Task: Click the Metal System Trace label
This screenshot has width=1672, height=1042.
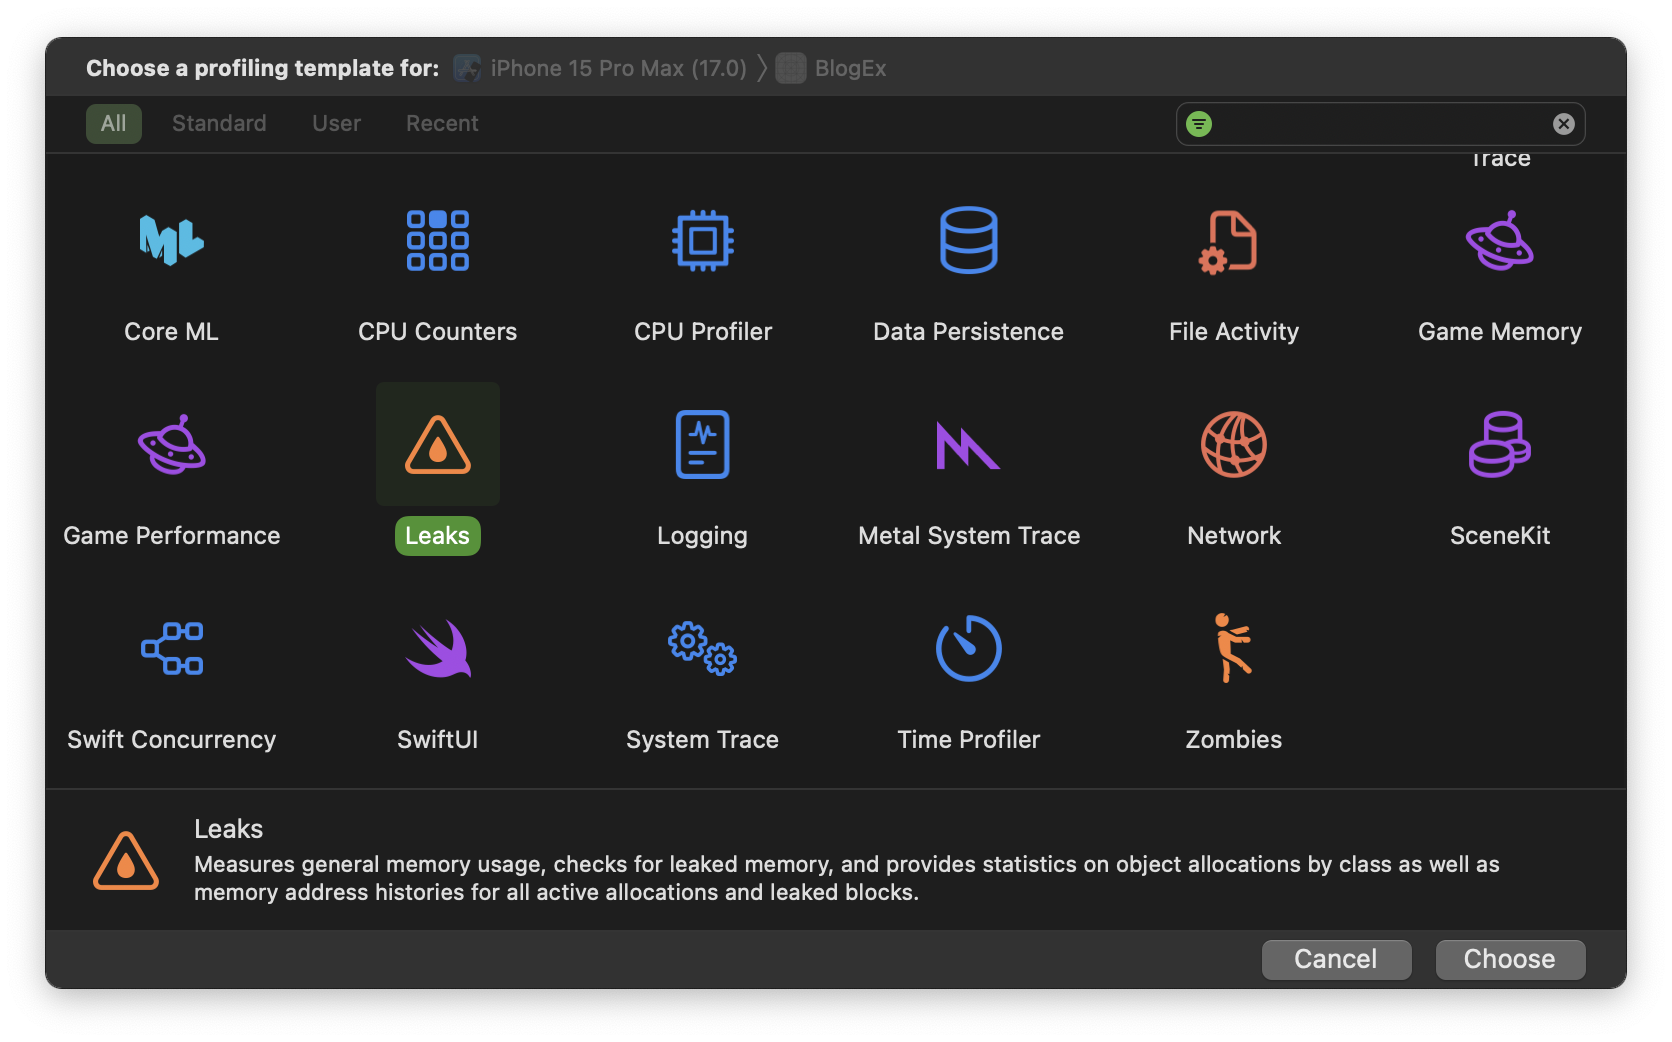Action: click(x=969, y=536)
